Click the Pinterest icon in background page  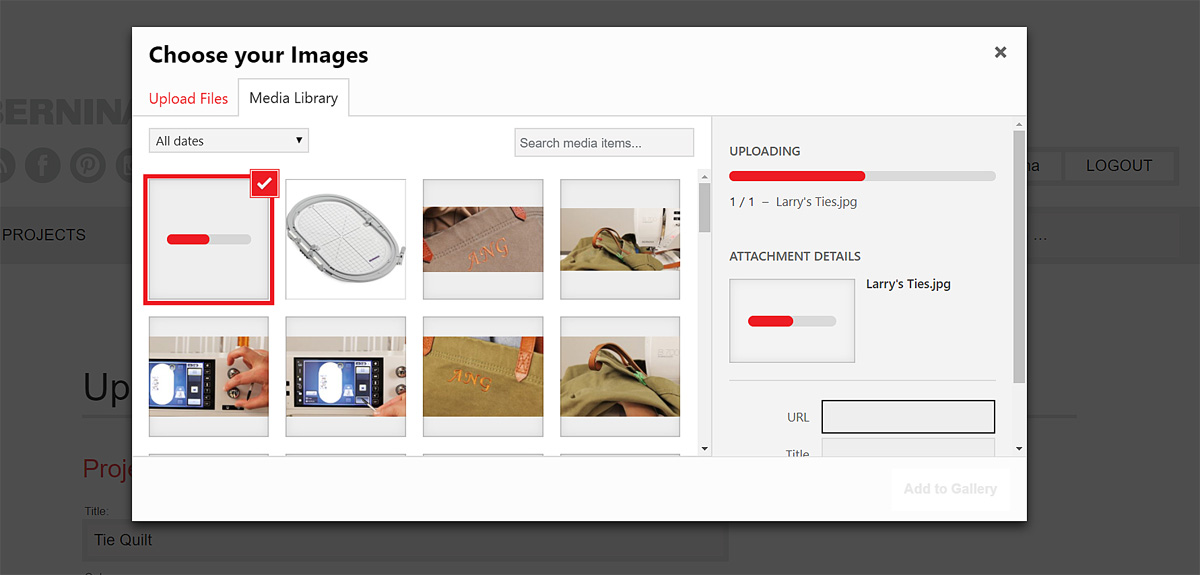tap(87, 165)
